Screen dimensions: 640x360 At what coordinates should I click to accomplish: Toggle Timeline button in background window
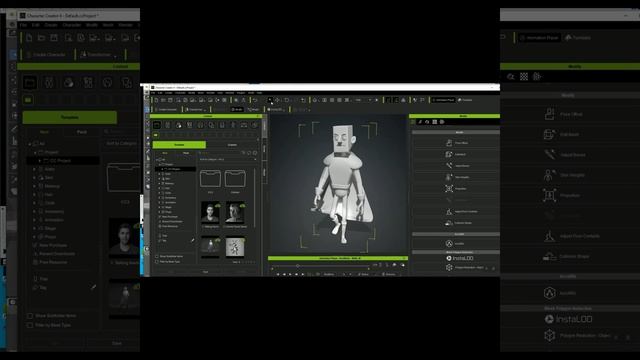coord(578,38)
